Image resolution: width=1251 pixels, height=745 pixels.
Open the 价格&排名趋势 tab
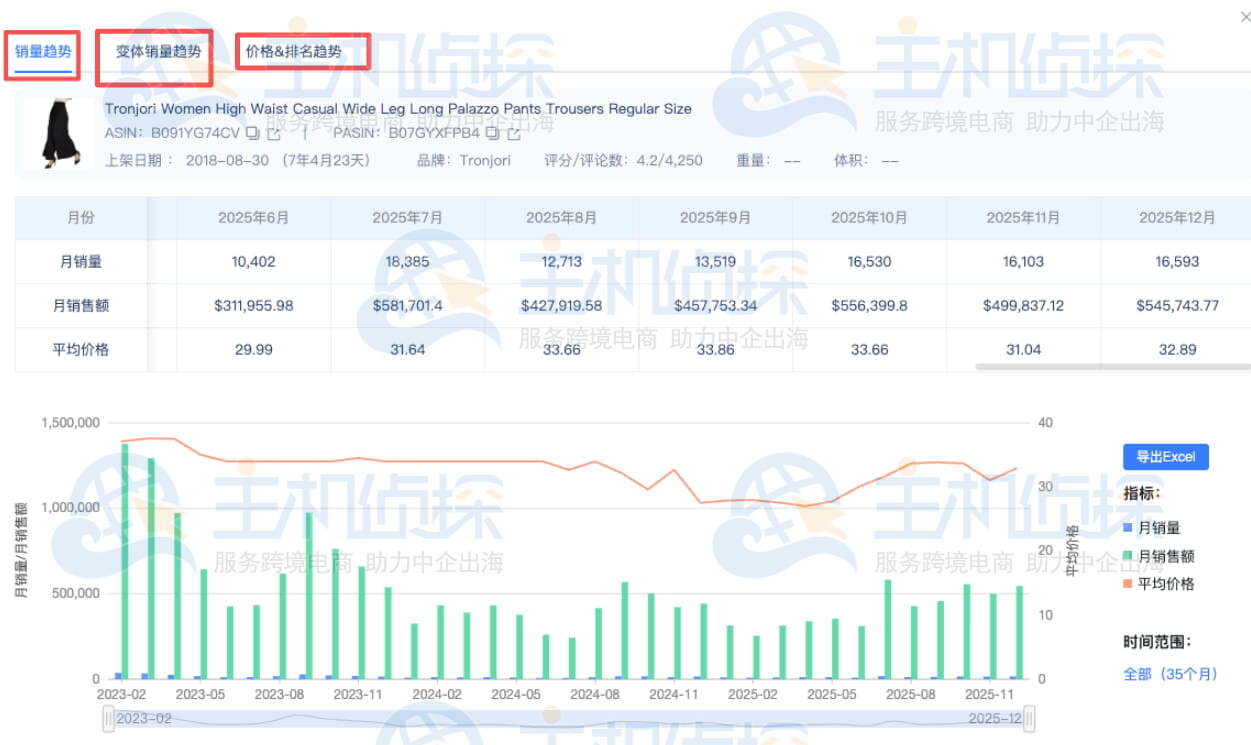coord(294,52)
